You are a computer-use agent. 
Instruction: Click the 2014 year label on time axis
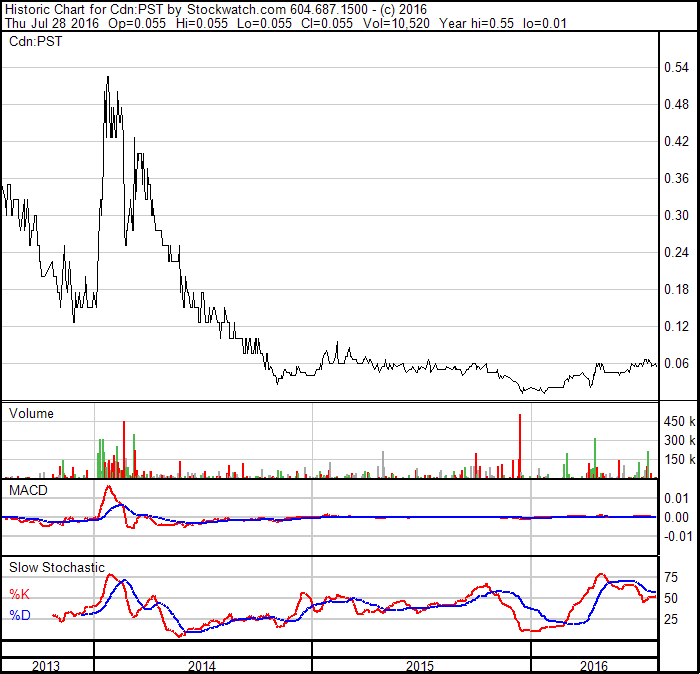point(202,666)
